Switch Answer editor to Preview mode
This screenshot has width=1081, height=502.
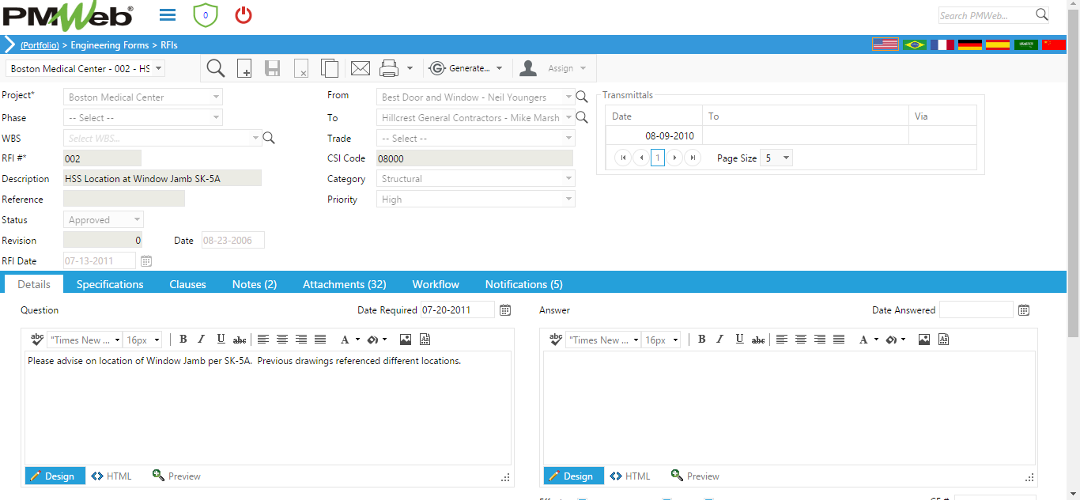pos(695,476)
